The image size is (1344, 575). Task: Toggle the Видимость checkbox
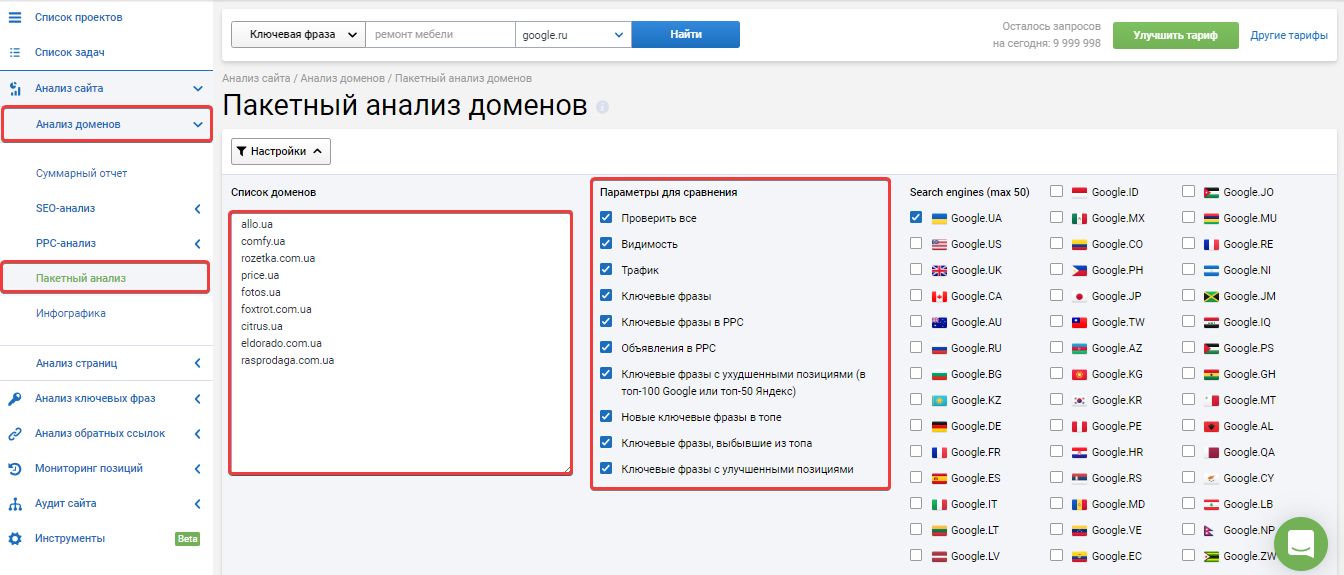[606, 243]
